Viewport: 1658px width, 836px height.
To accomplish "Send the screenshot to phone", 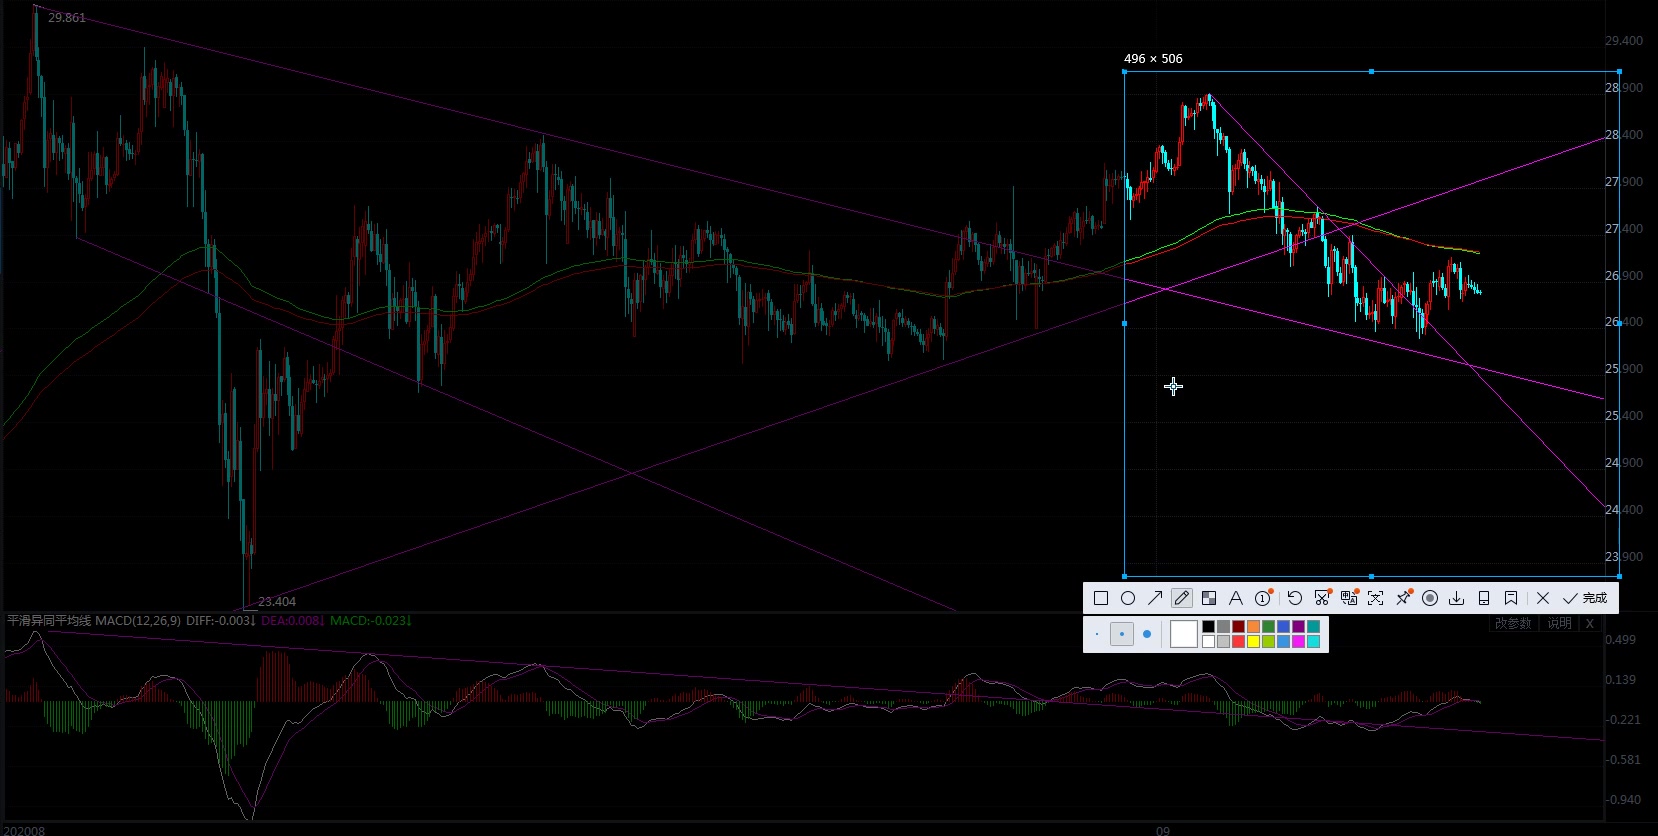I will [x=1484, y=598].
